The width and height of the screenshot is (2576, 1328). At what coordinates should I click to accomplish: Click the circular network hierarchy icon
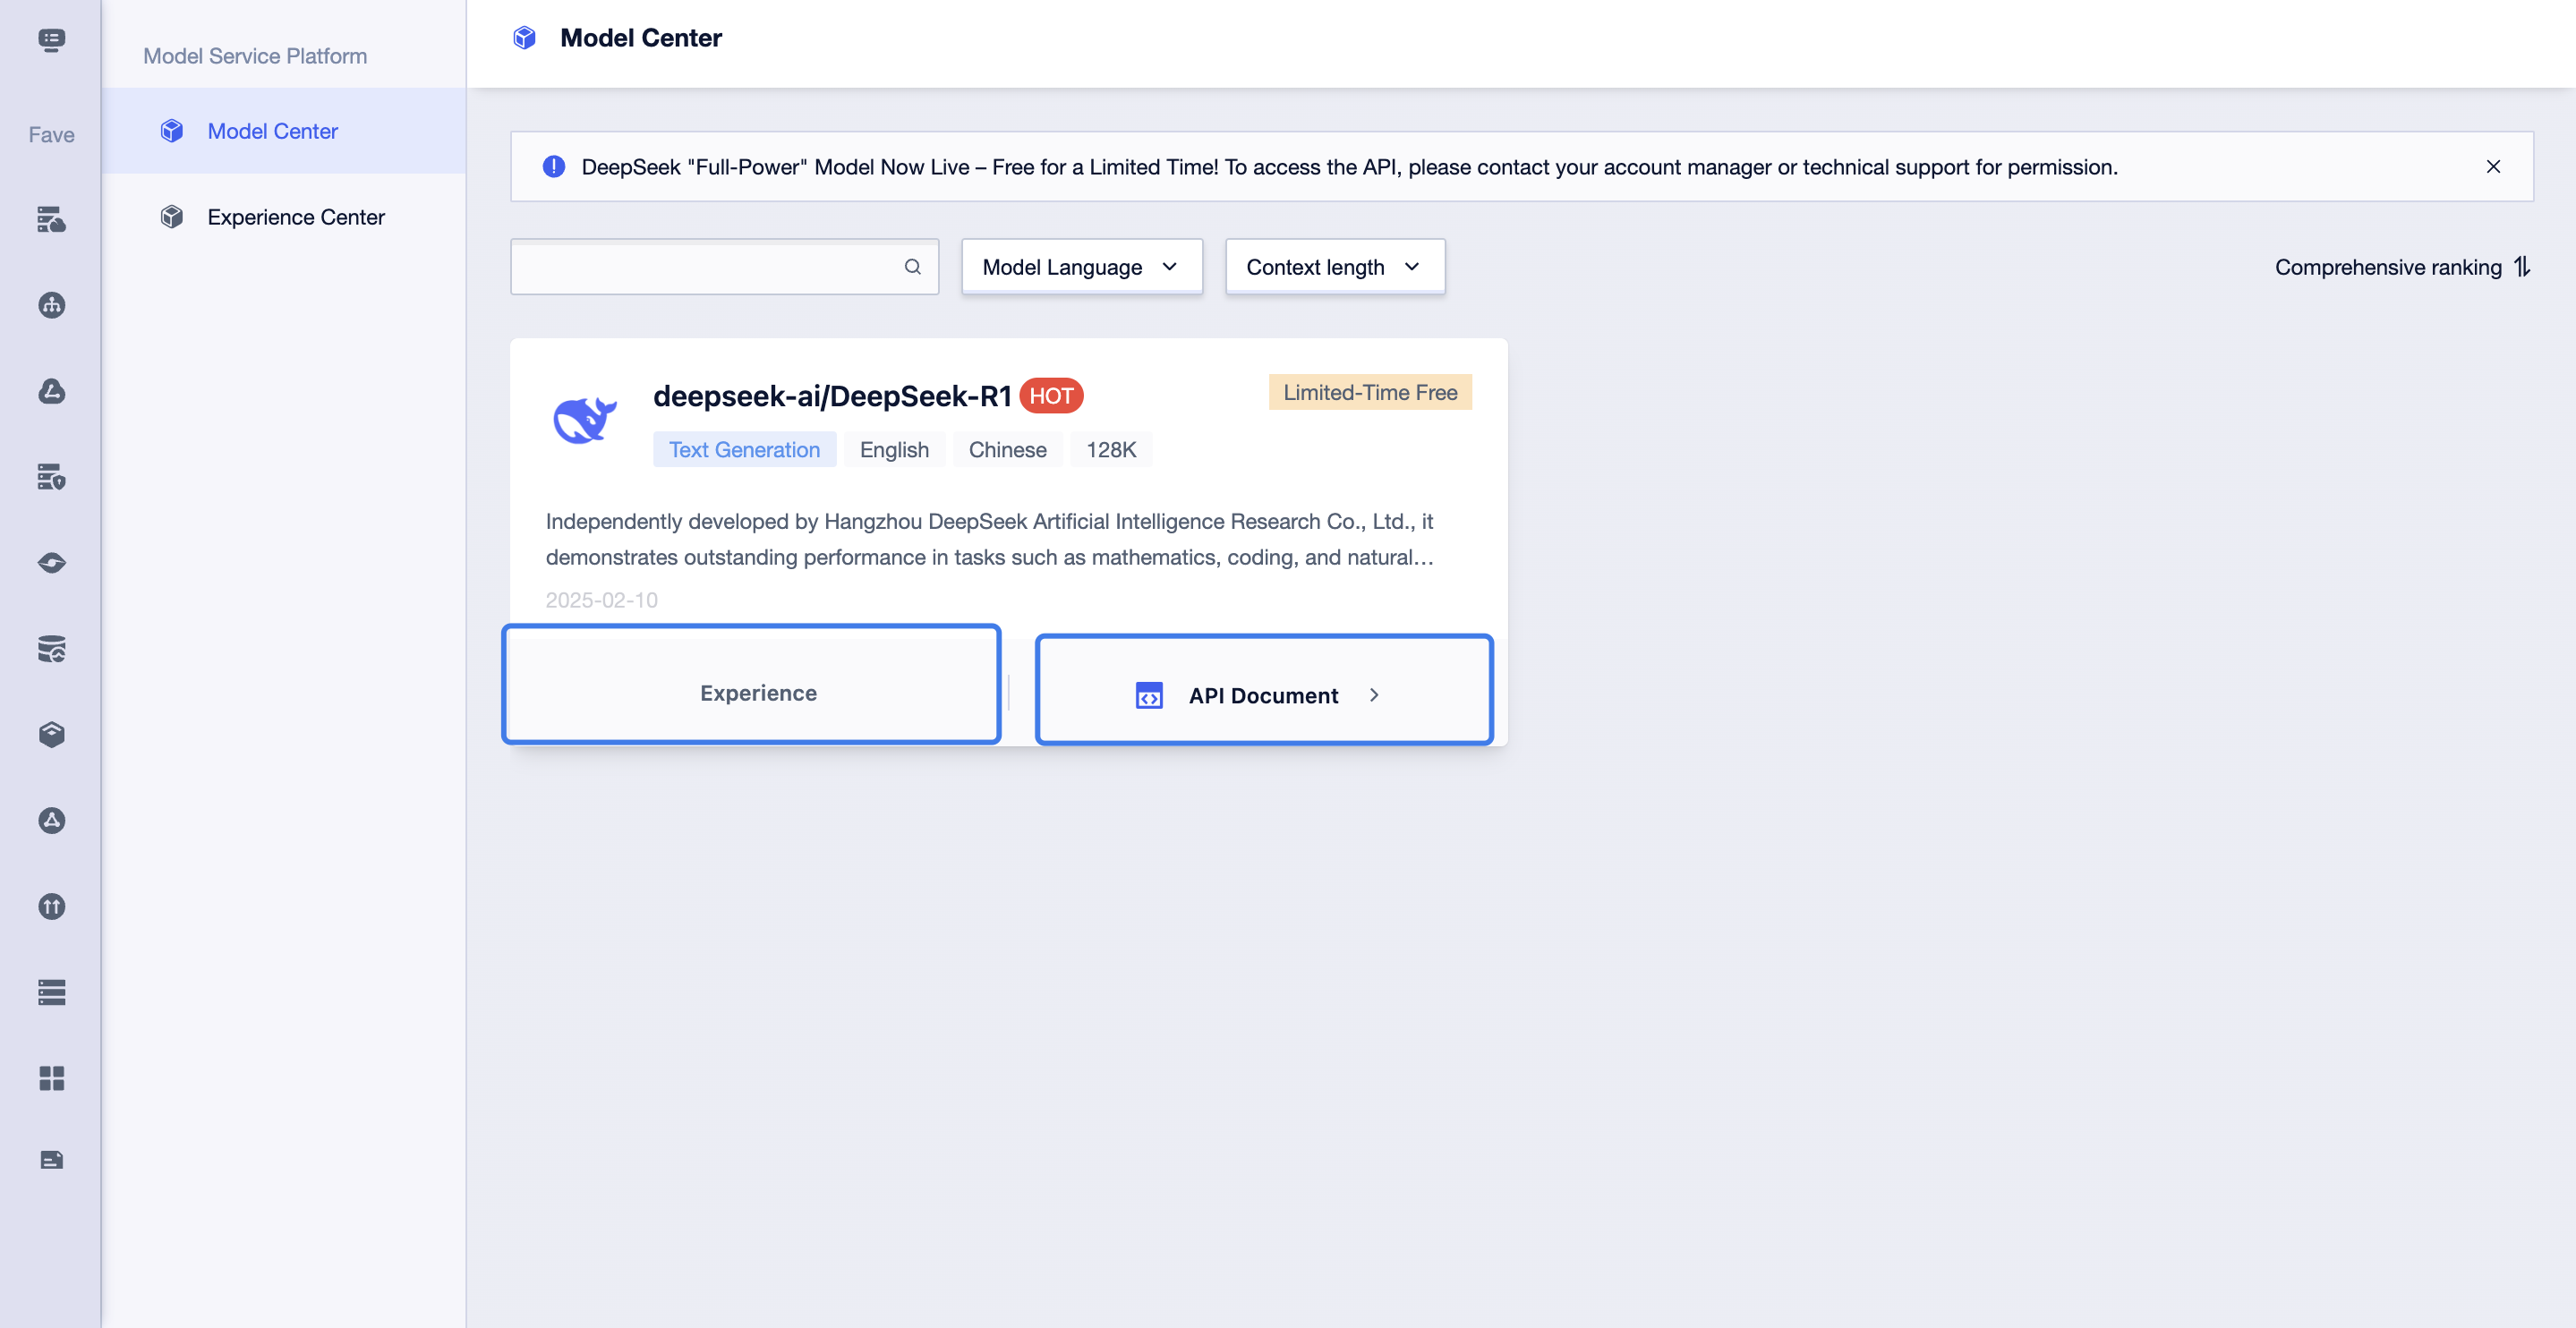(x=51, y=305)
